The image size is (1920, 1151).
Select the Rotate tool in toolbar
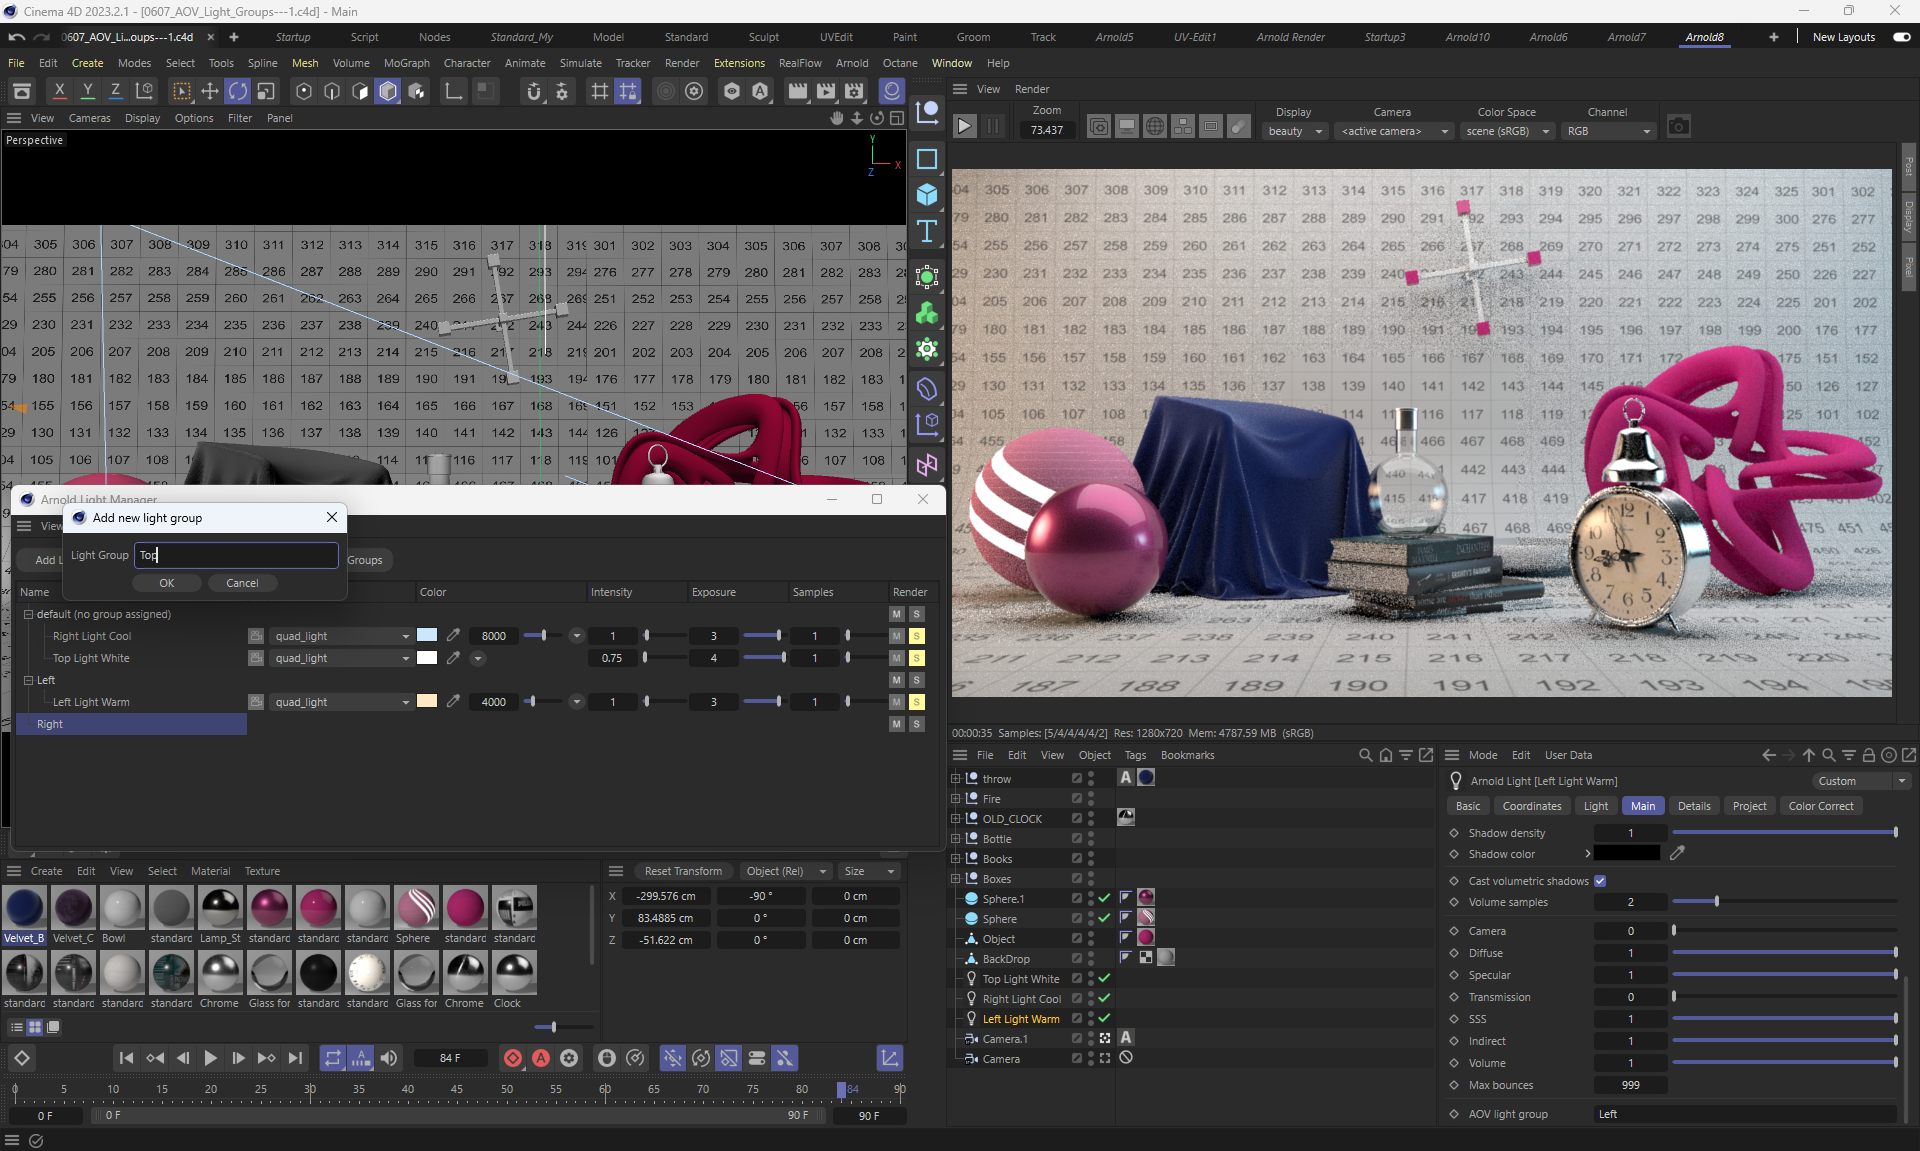point(237,91)
